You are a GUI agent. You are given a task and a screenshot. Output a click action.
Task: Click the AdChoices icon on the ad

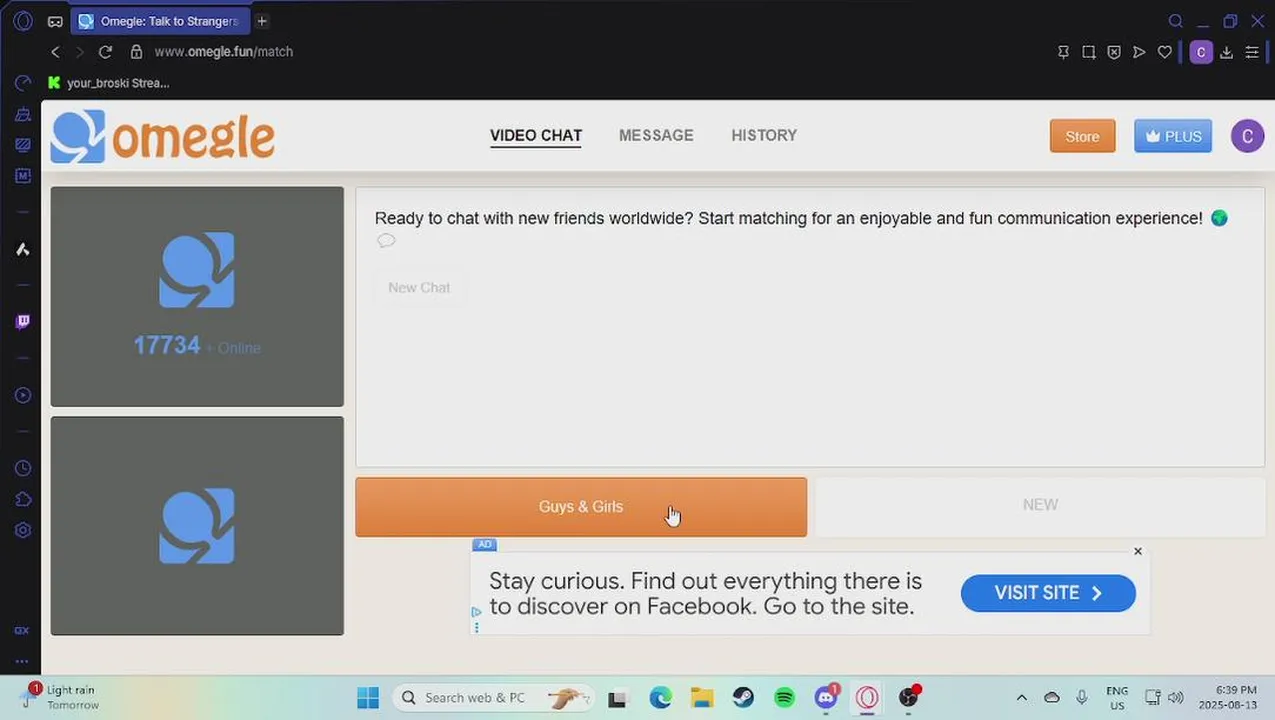pyautogui.click(x=476, y=612)
